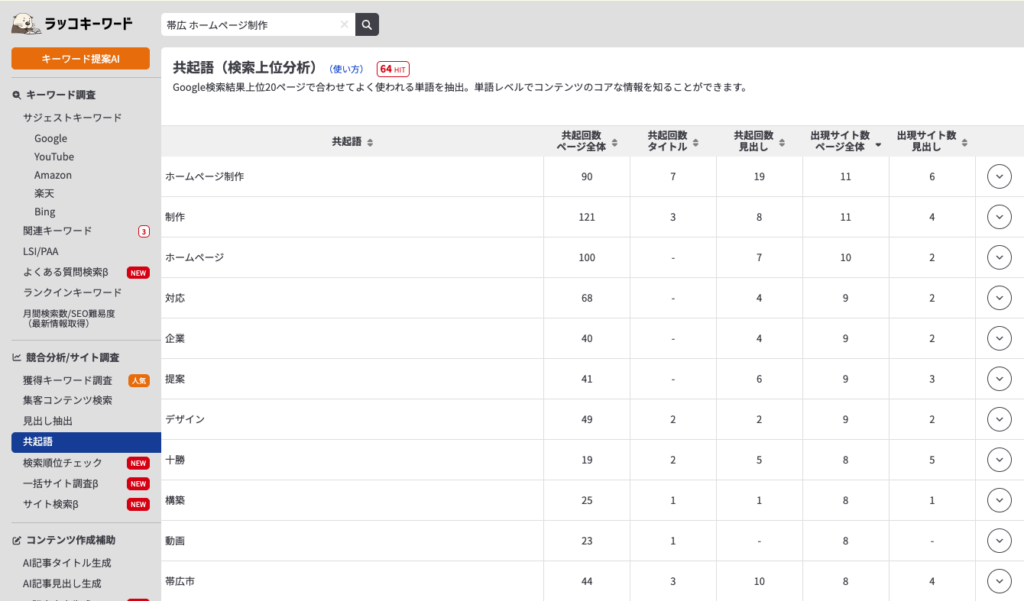
Task: Open 検索順位チェック in sidebar
Action: tap(62, 463)
